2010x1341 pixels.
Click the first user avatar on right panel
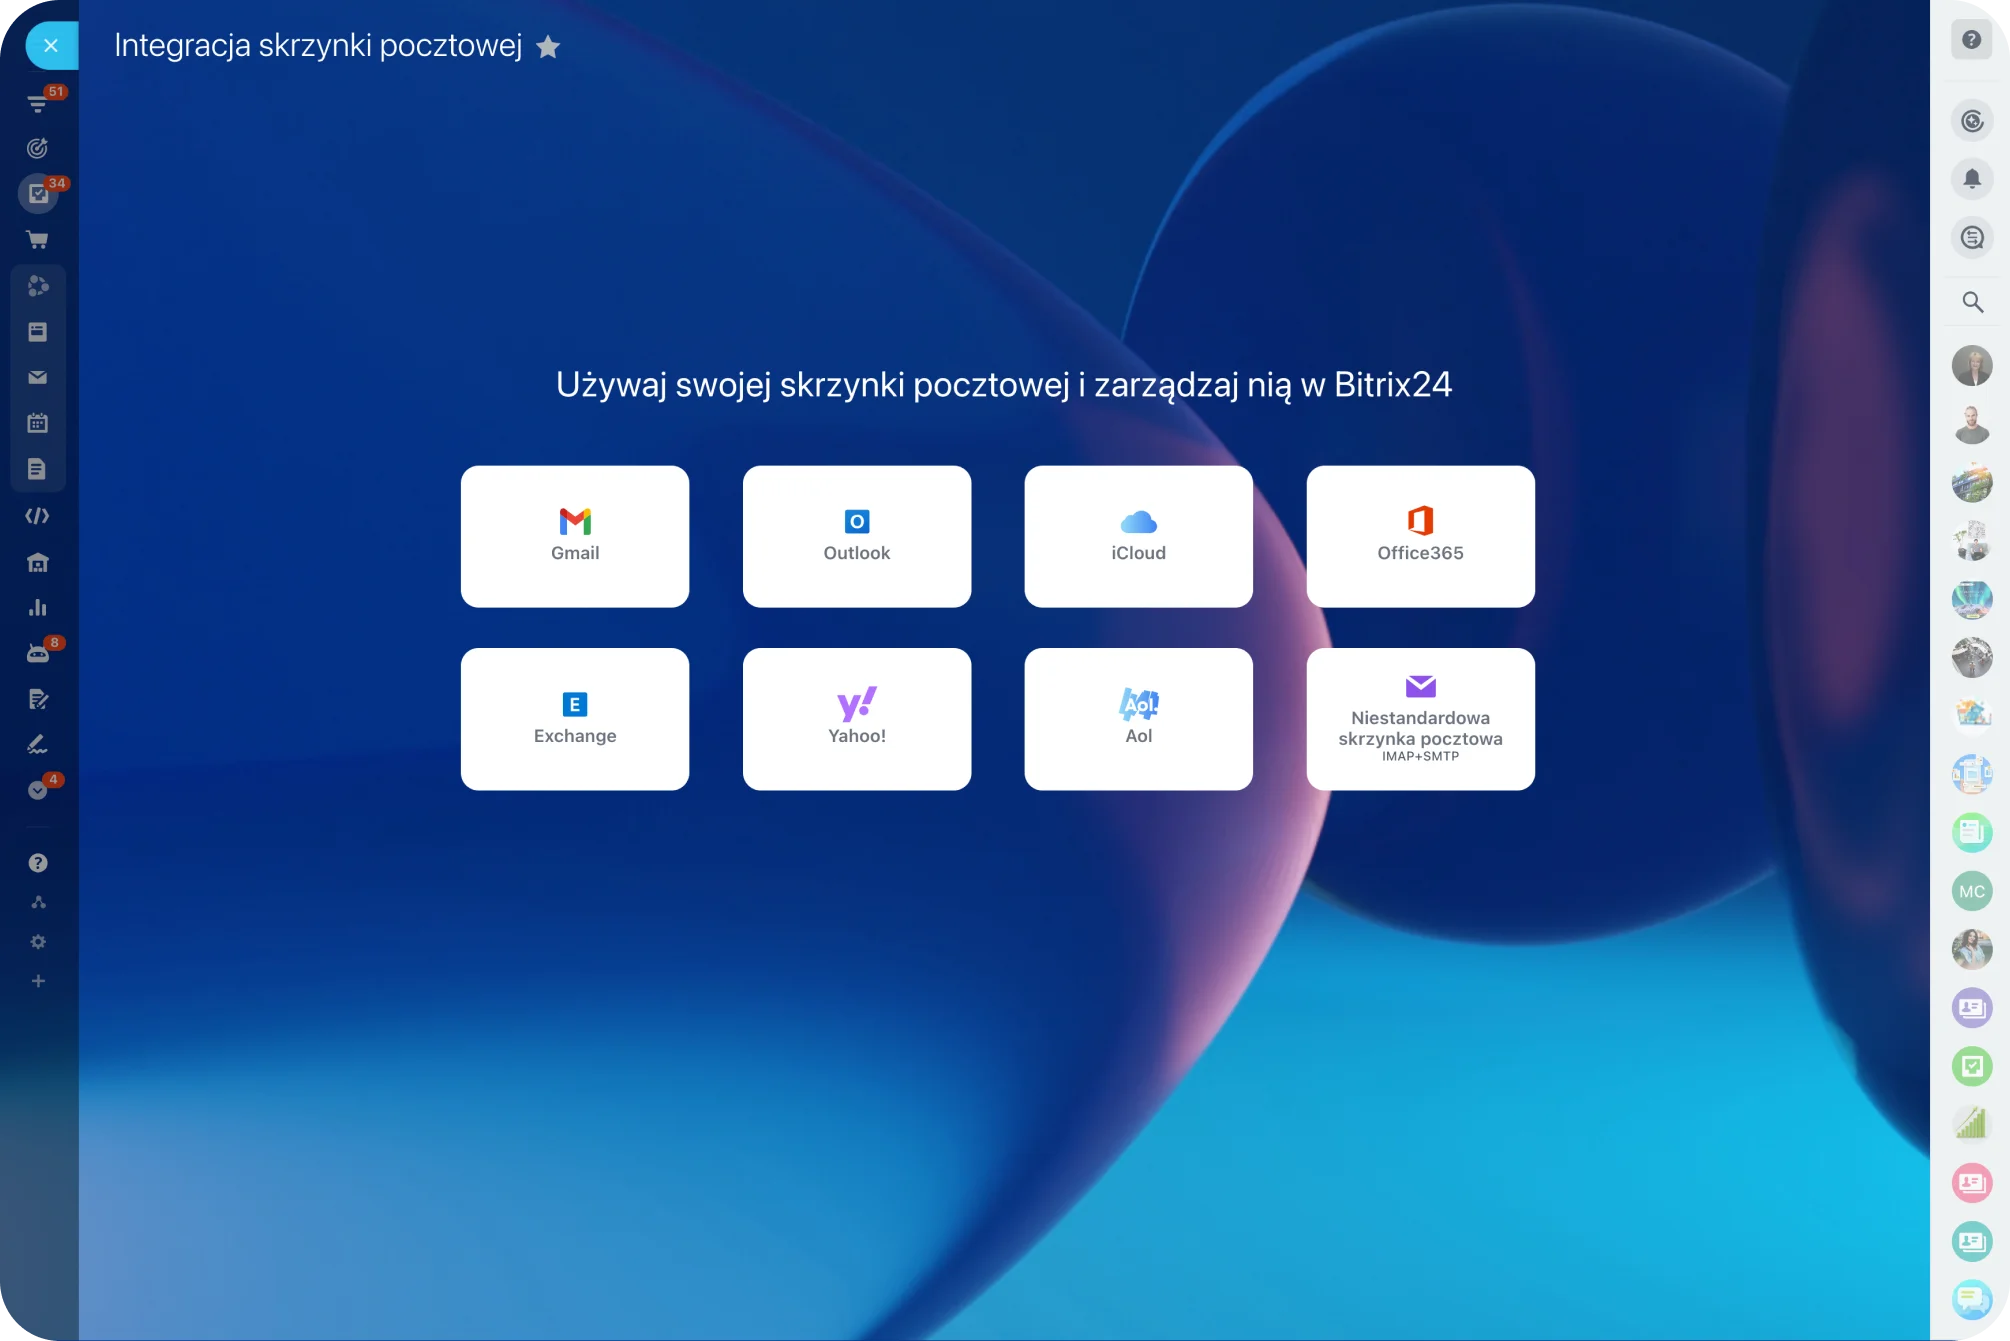[x=1971, y=366]
